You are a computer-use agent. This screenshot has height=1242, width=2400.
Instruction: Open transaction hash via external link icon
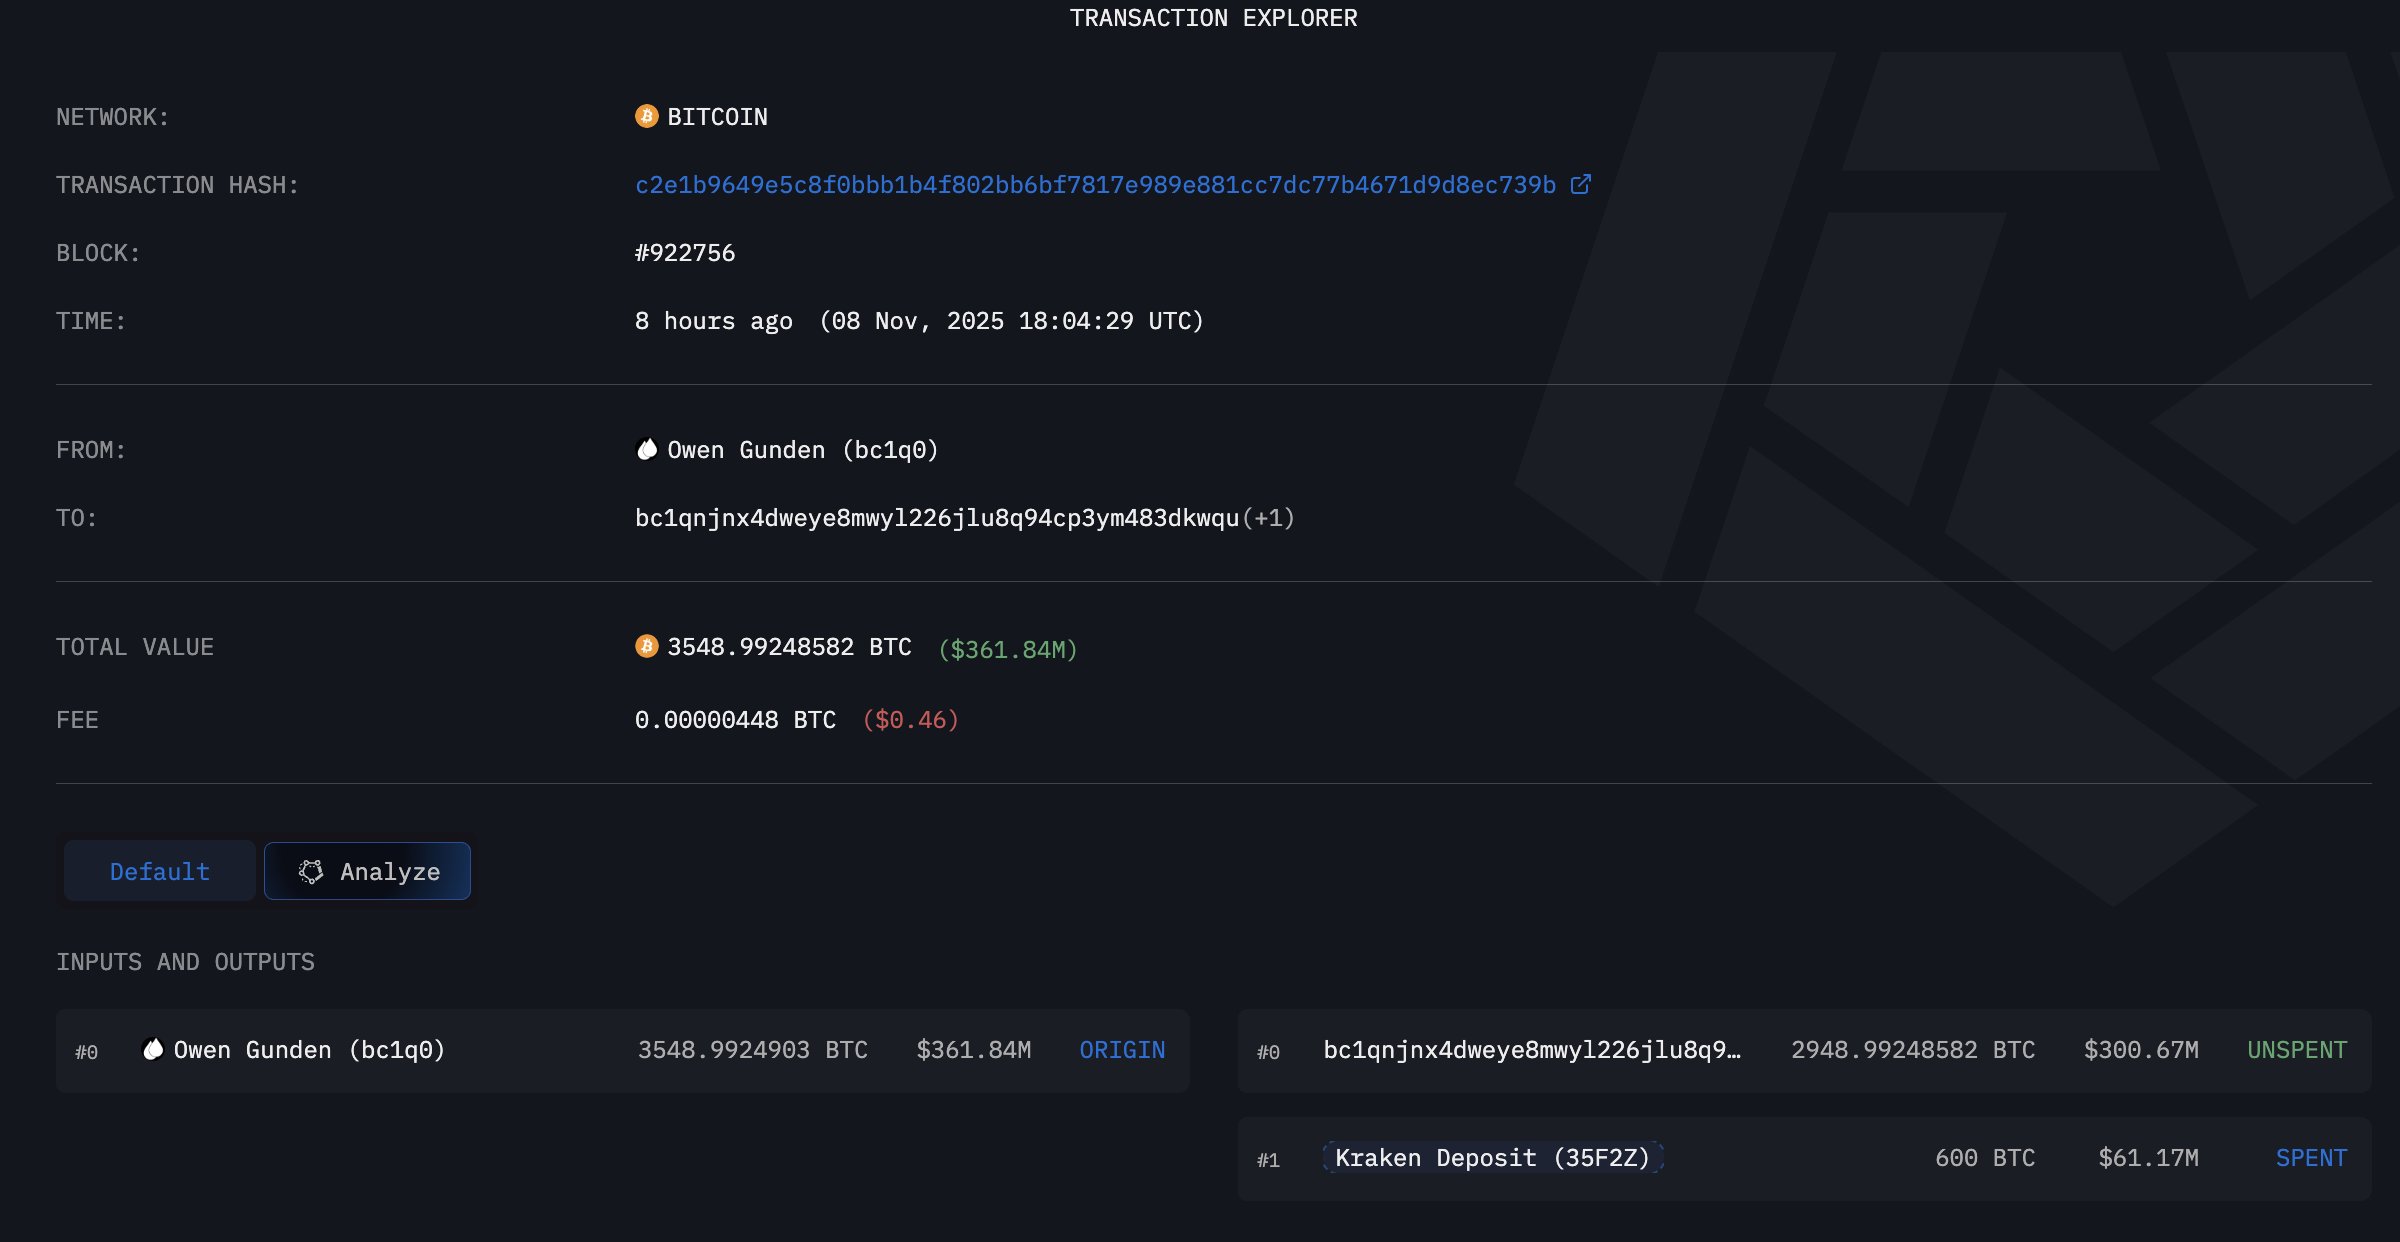click(x=1580, y=184)
